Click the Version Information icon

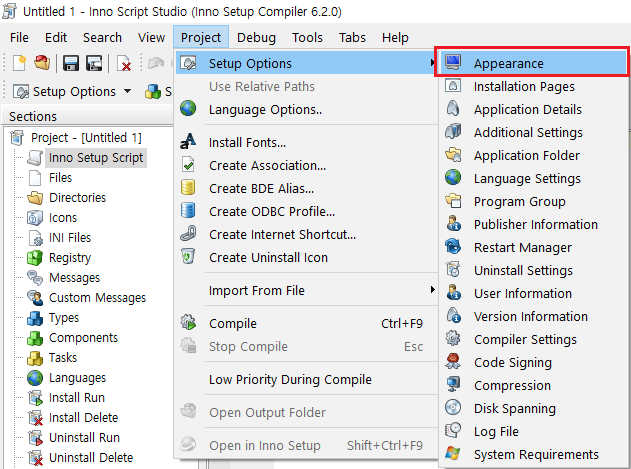[x=453, y=316]
